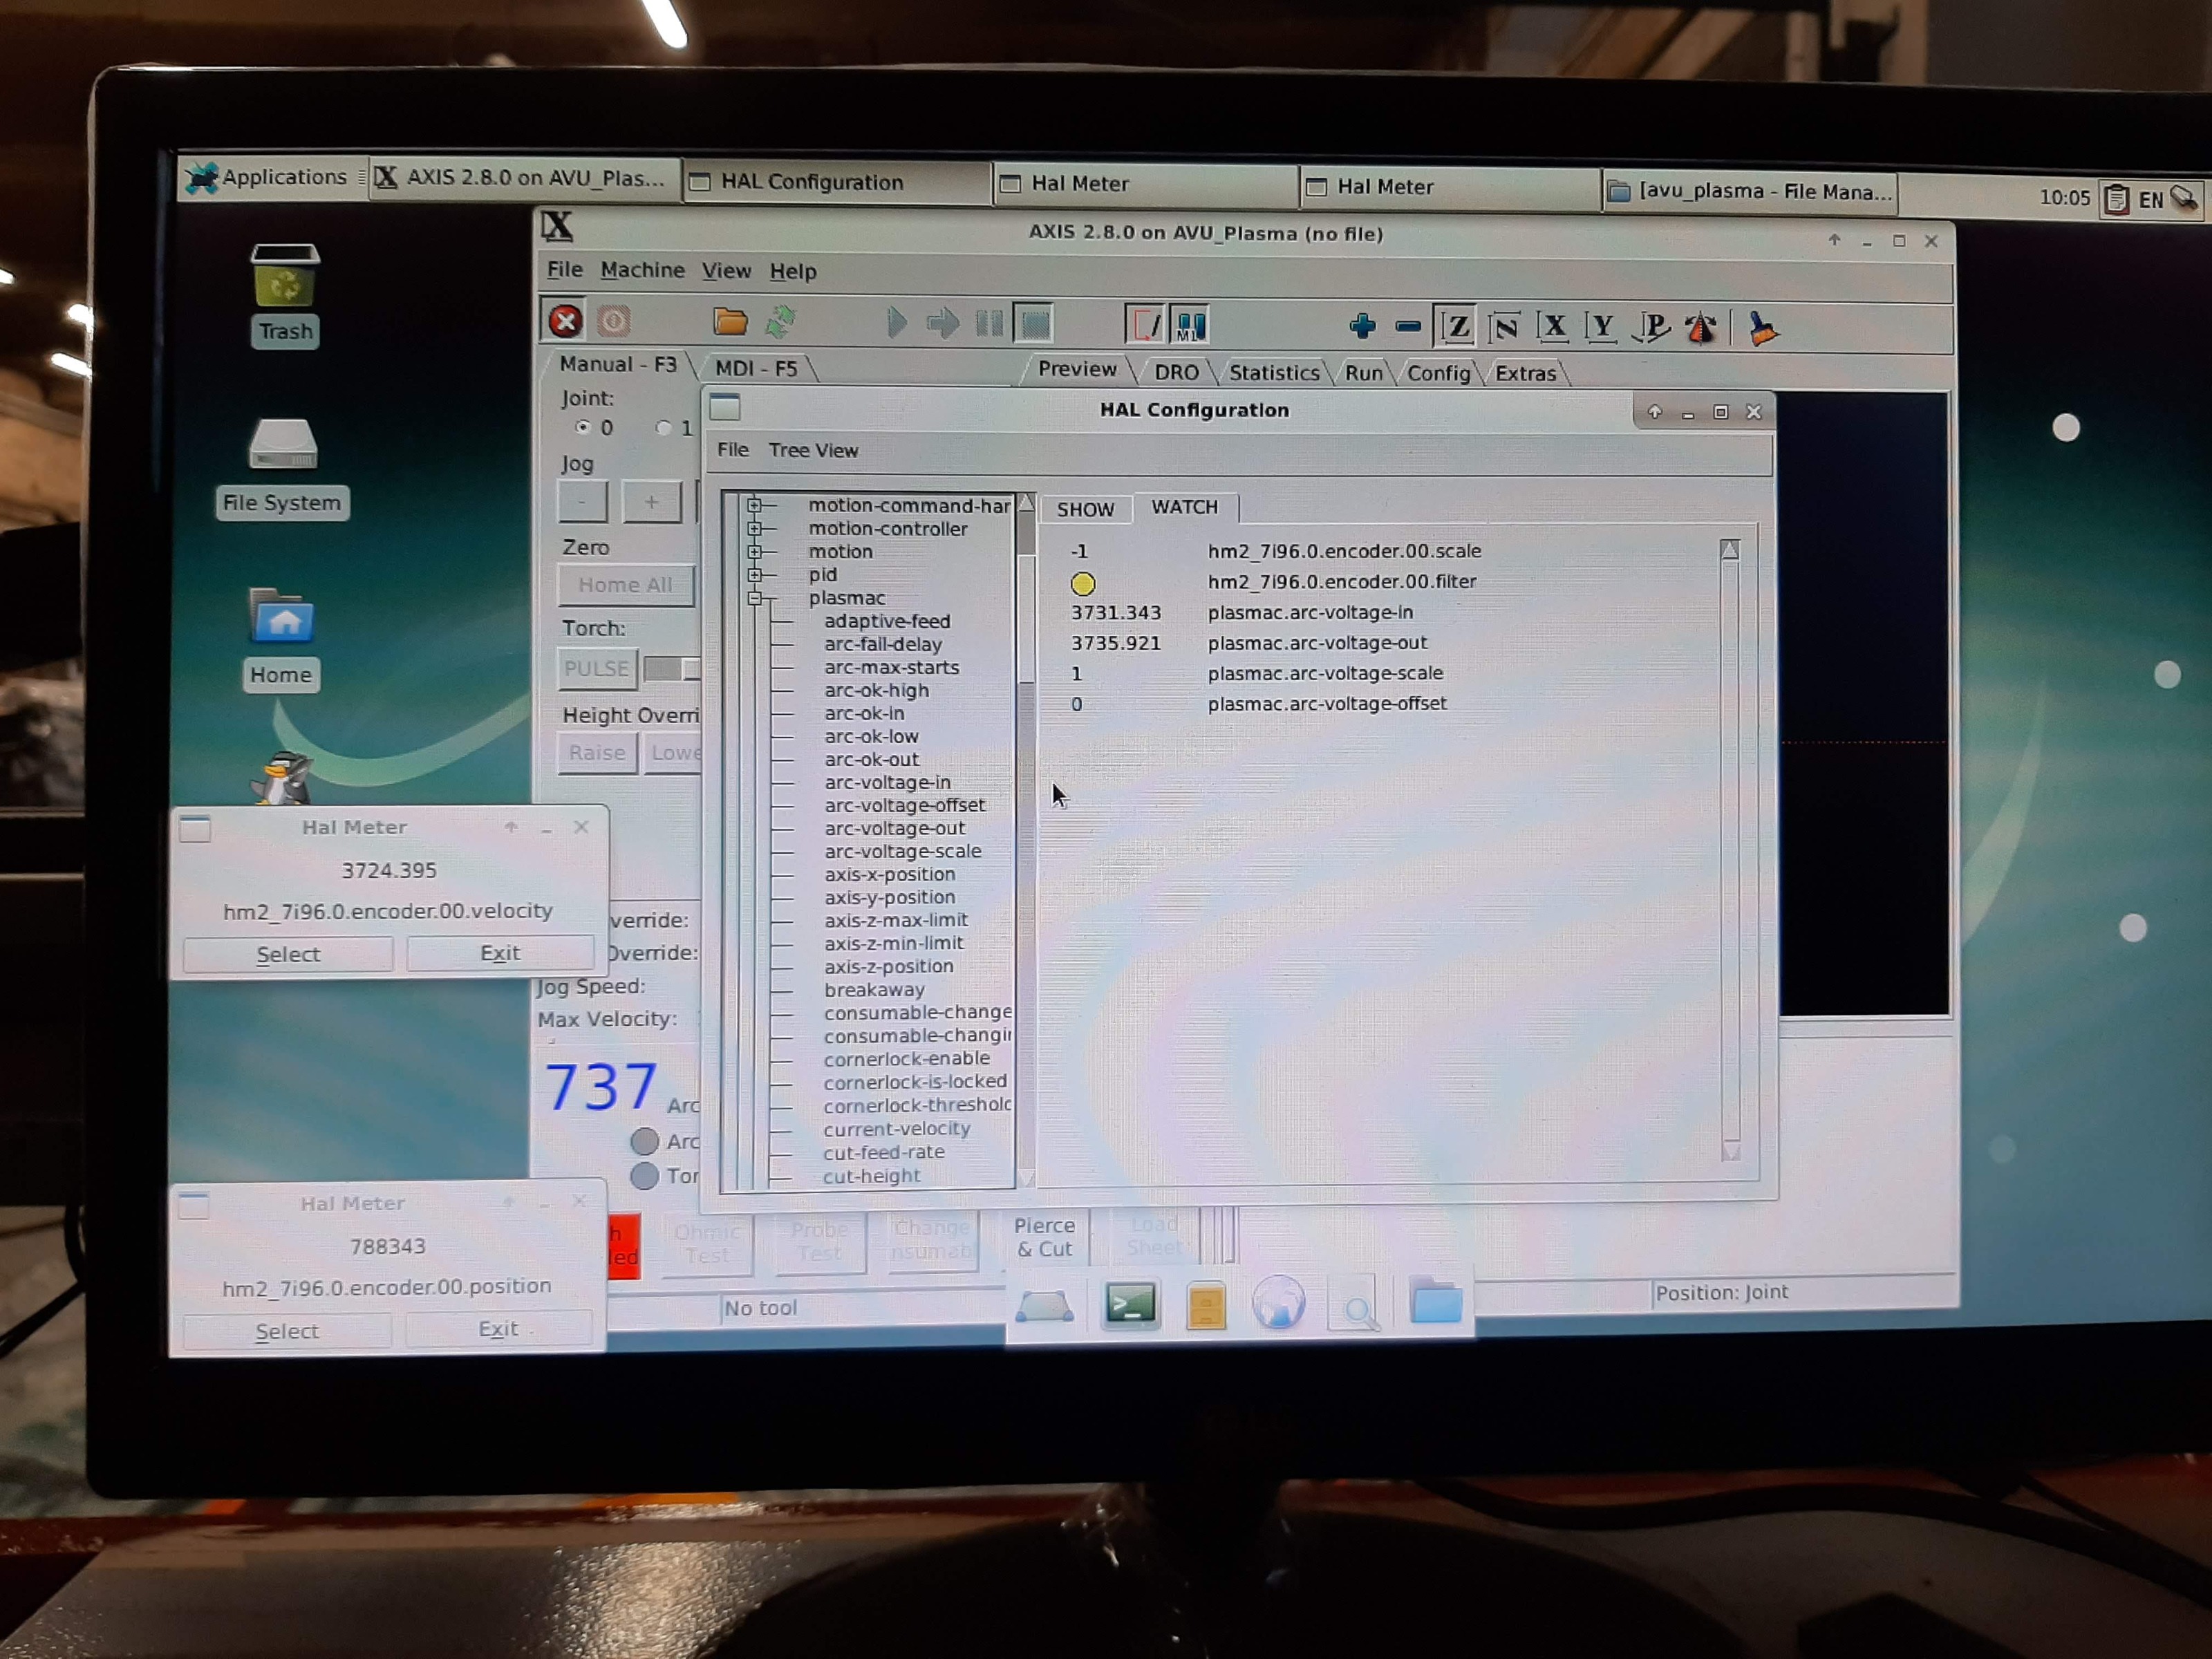This screenshot has width=2212, height=1659.
Task: Click Exit in the encoder position Hal Meter
Action: click(x=498, y=1329)
